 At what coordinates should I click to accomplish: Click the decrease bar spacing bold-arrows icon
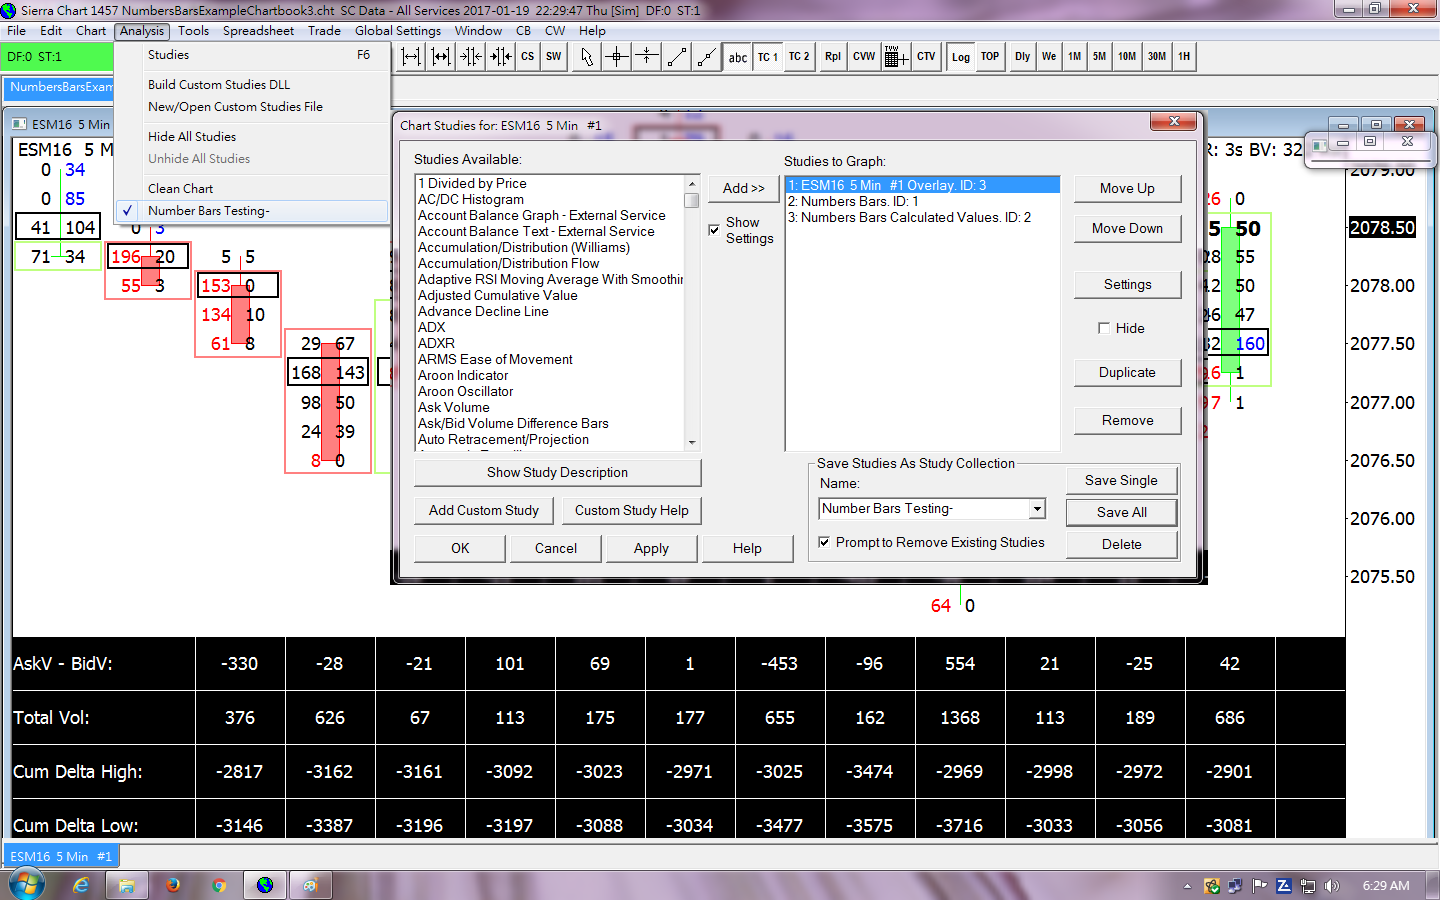[501, 57]
